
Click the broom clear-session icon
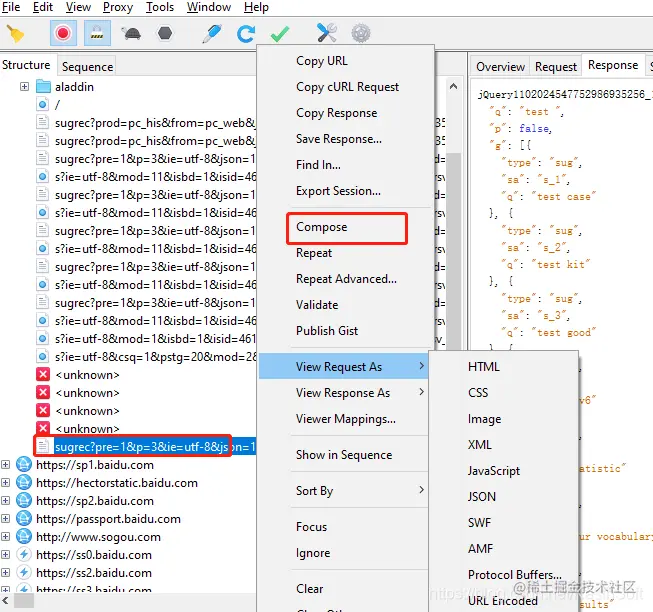15,34
